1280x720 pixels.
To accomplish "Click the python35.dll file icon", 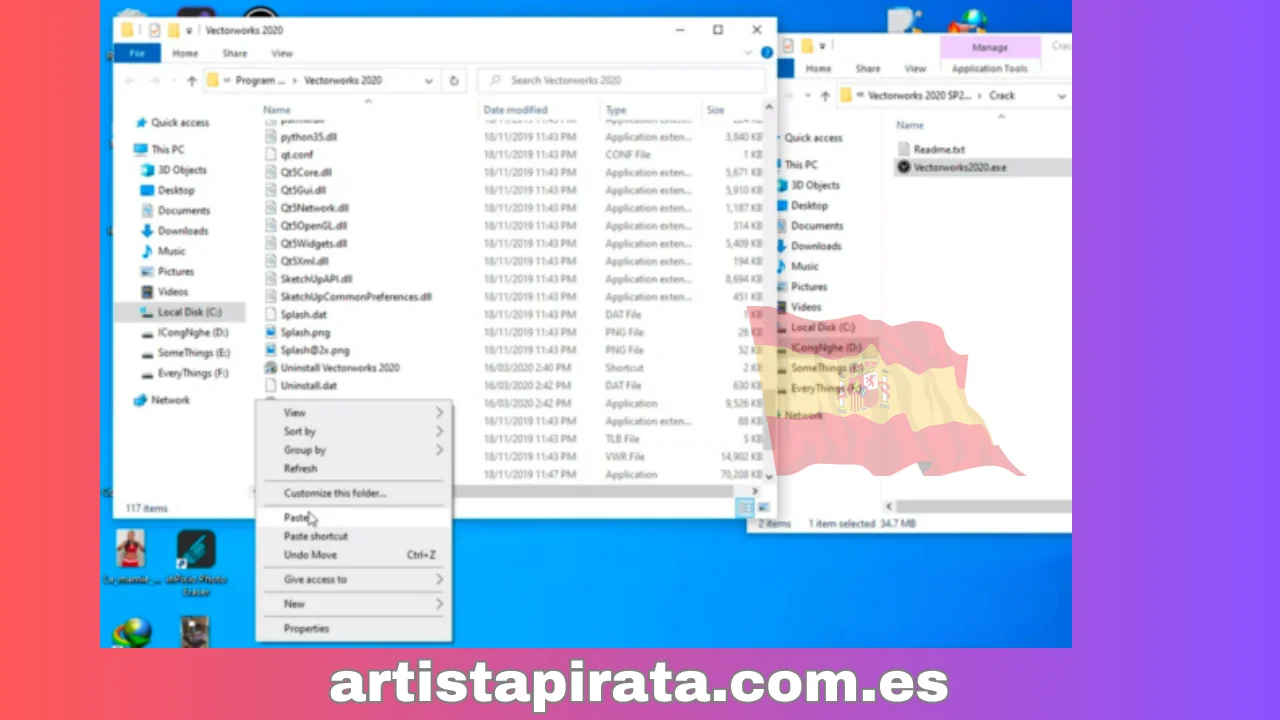I will (271, 137).
